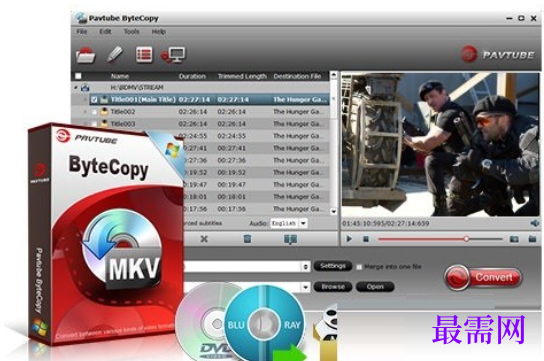The height and width of the screenshot is (361, 544).
Task: Select the Title002 row name
Action: (x=123, y=112)
